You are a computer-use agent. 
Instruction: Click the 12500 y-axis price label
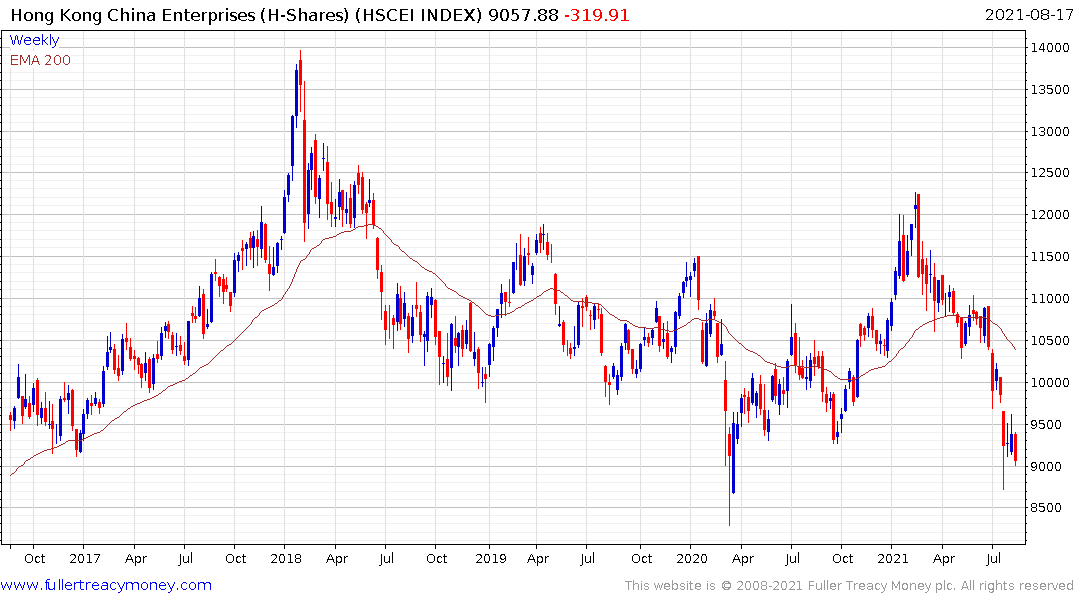pyautogui.click(x=1050, y=173)
